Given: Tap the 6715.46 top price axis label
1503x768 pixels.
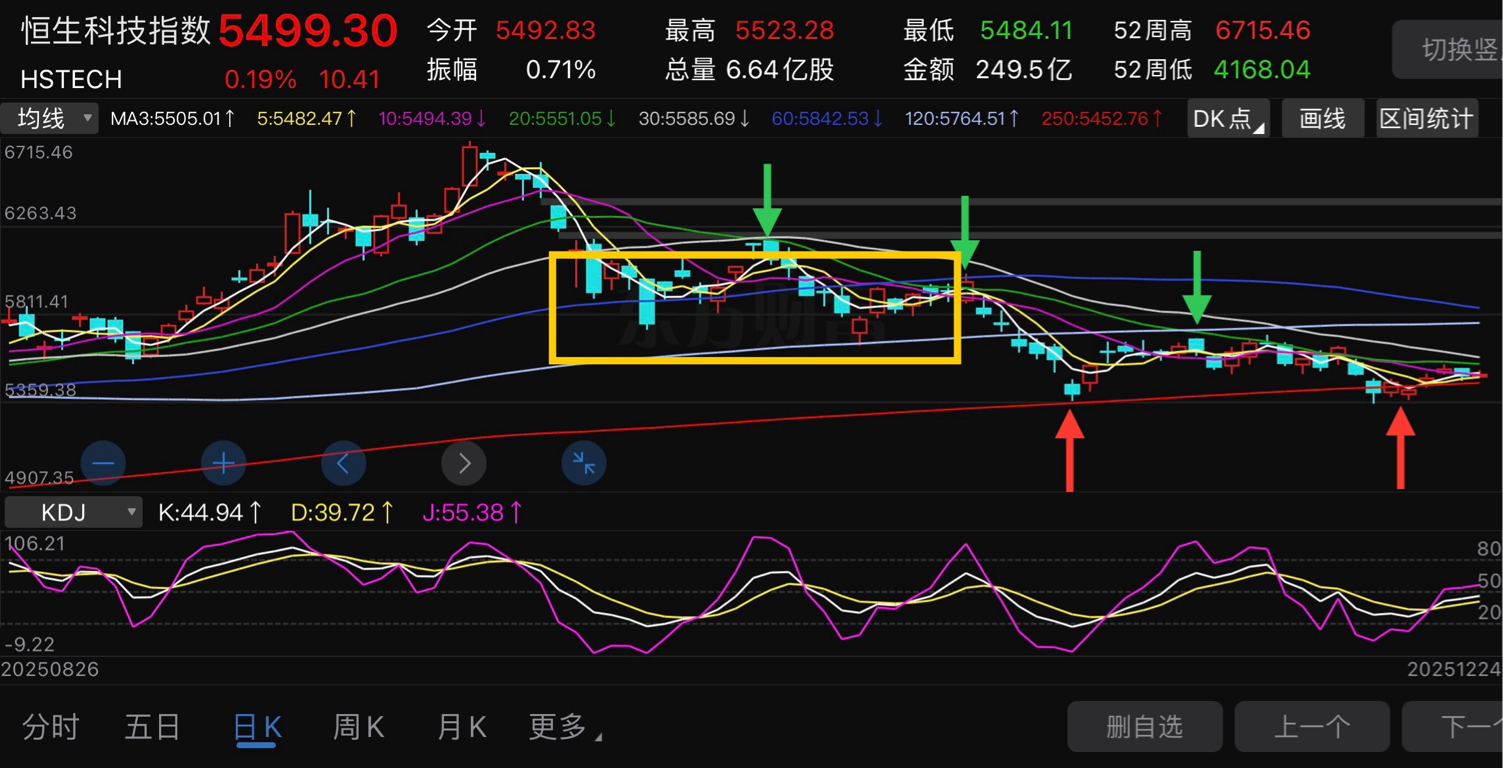Looking at the screenshot, I should (x=39, y=153).
